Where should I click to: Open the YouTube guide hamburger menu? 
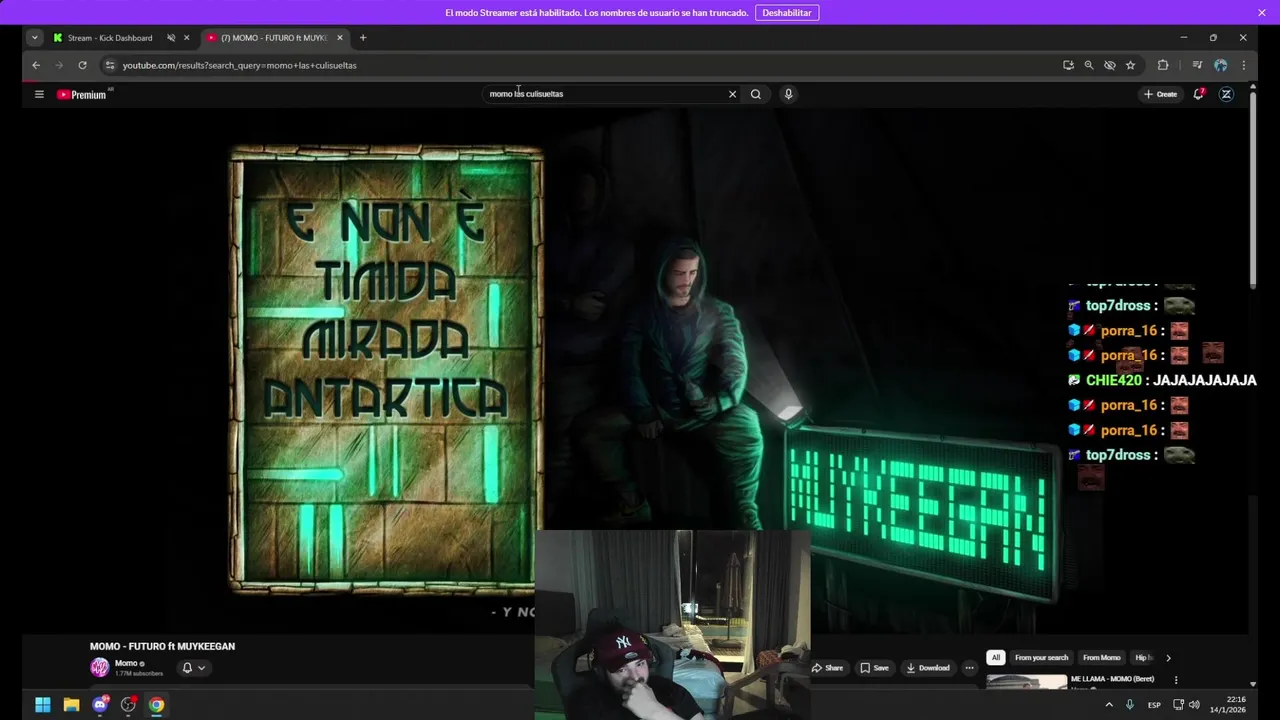39,94
